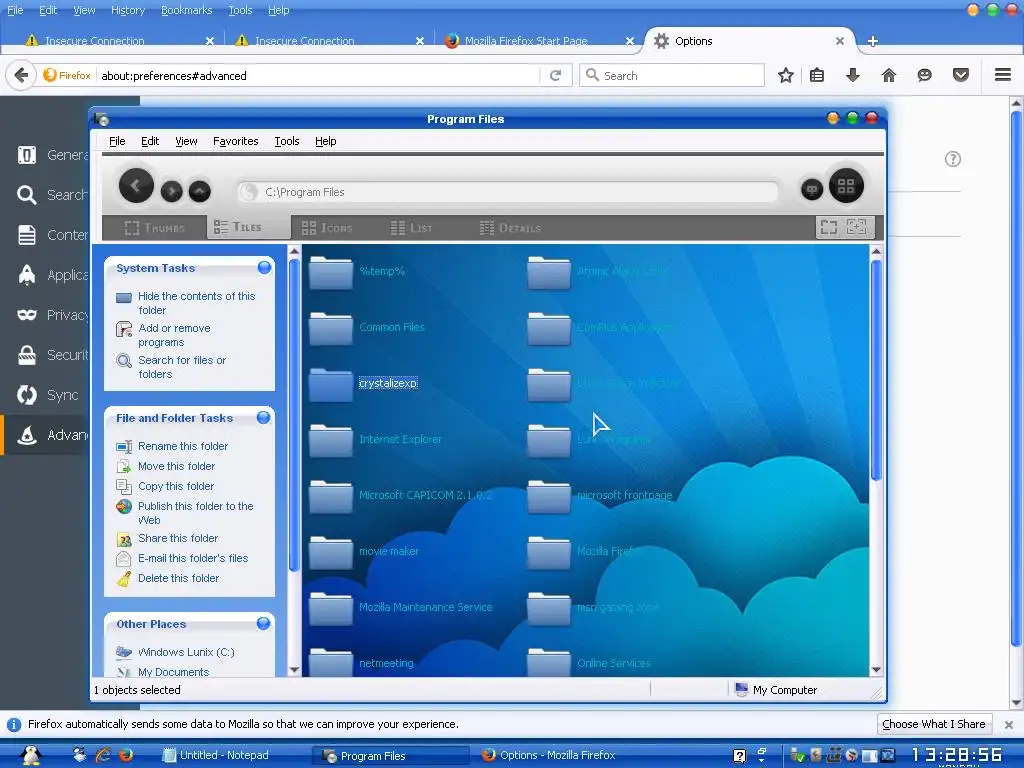Switch to Icons view tab
Viewport: 1024px width, 768px height.
pos(327,228)
